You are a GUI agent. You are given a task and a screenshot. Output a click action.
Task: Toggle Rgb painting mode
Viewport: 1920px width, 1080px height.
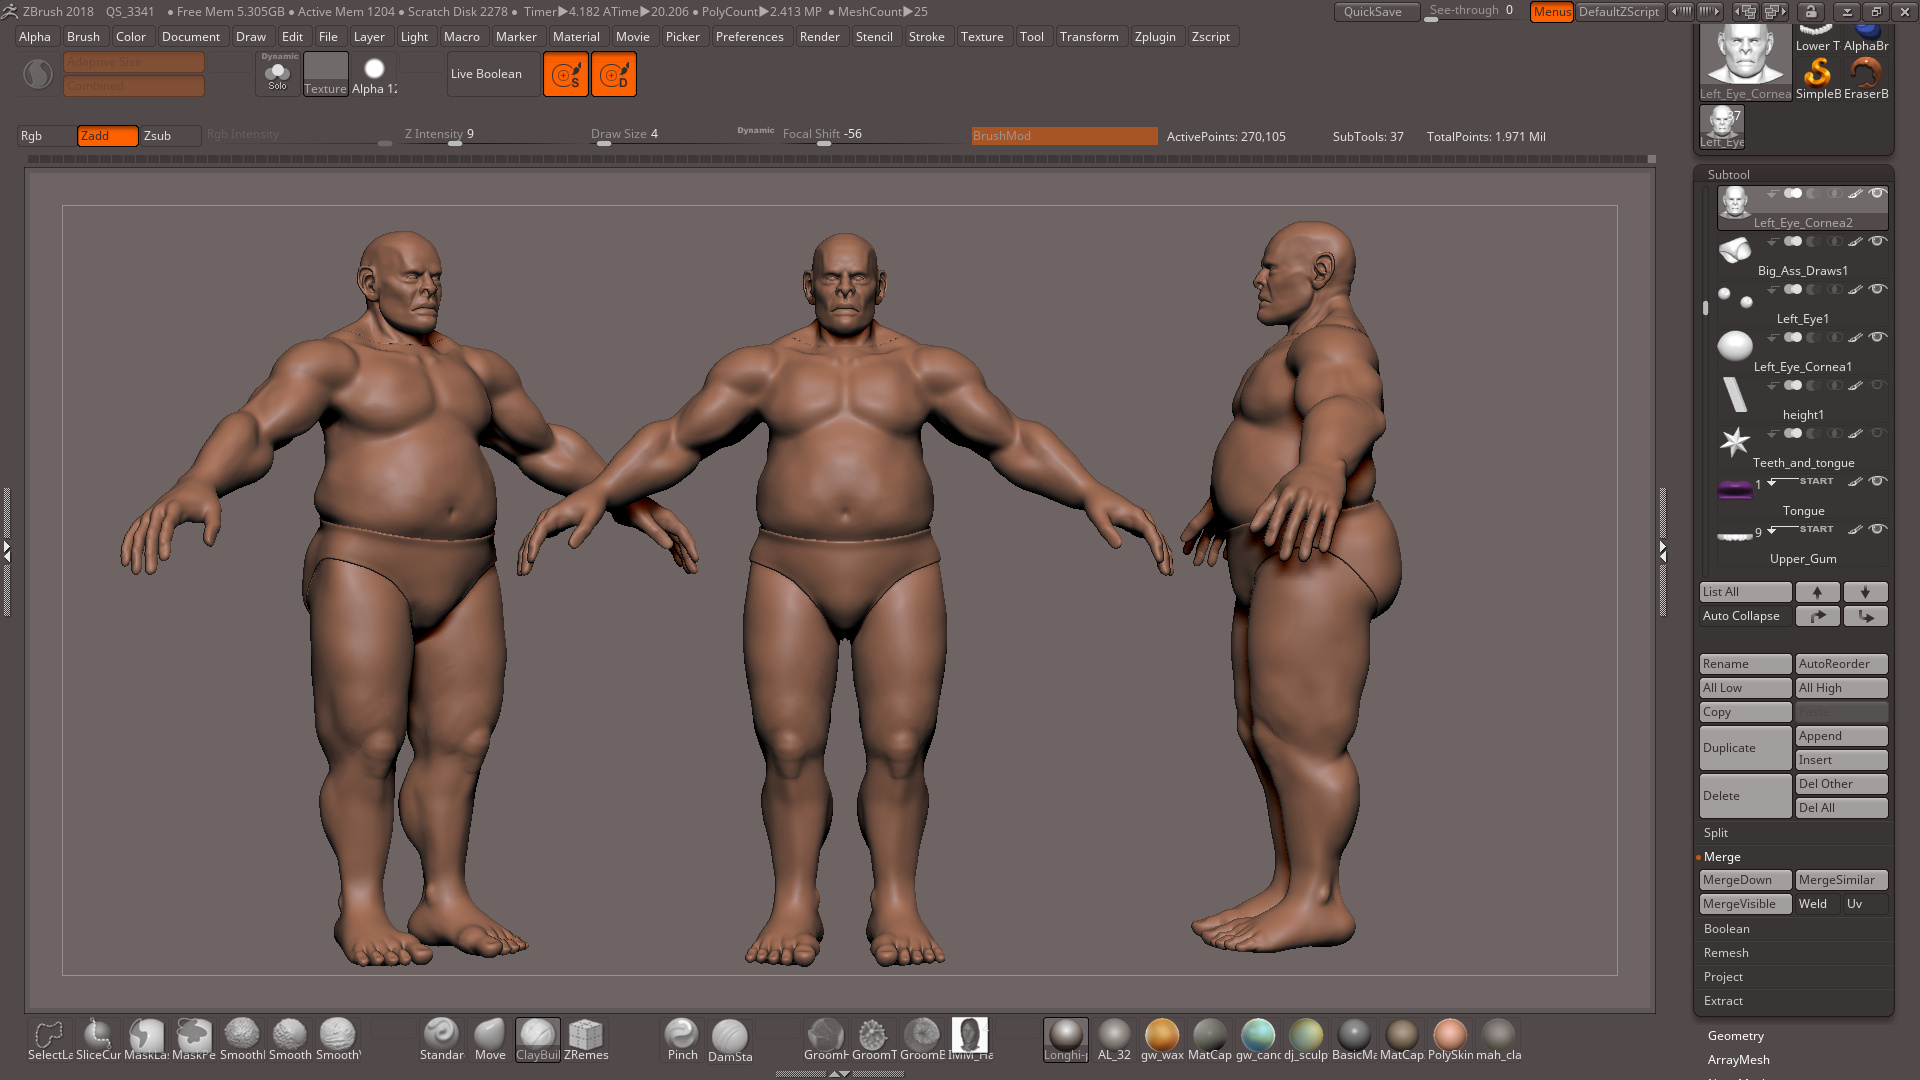(x=46, y=136)
